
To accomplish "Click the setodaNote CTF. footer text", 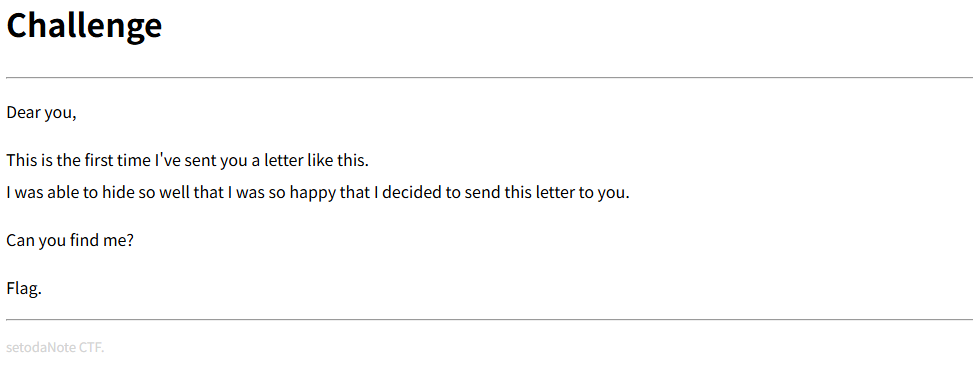I will pyautogui.click(x=55, y=348).
